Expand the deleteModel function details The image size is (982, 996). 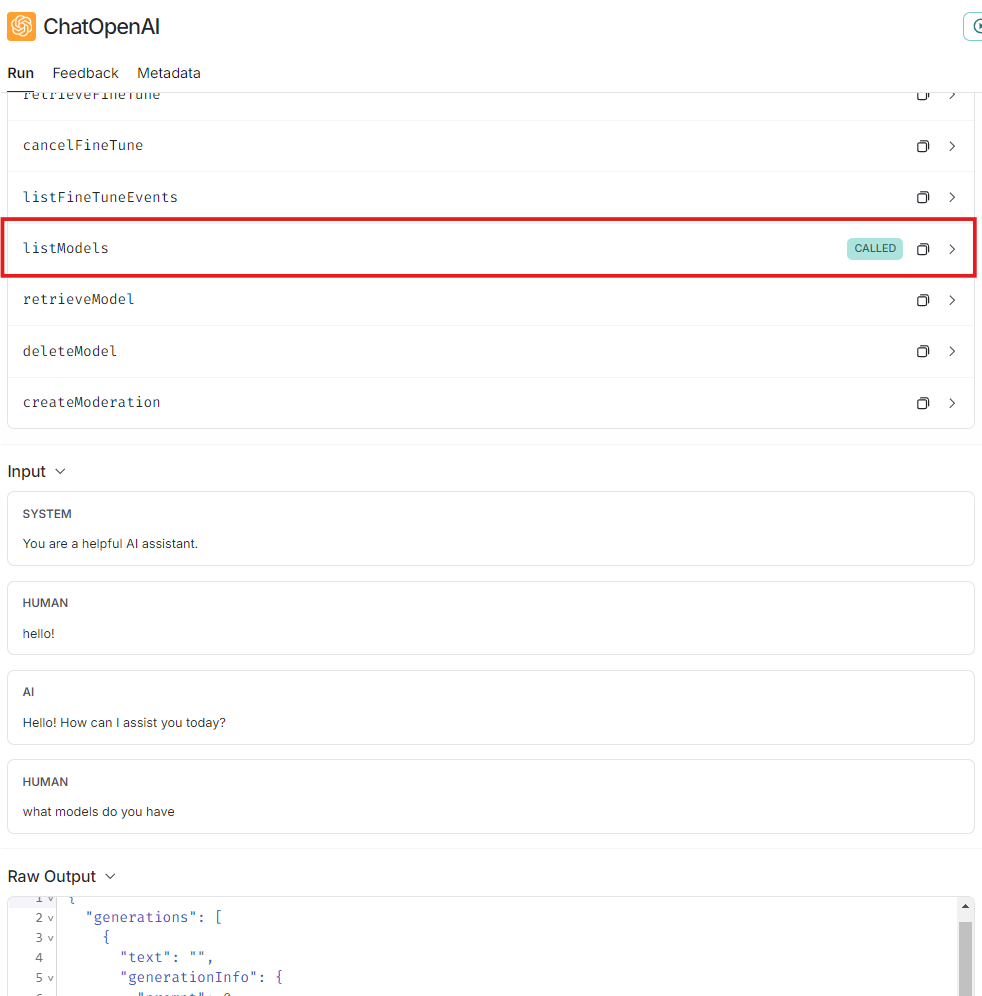(x=952, y=351)
